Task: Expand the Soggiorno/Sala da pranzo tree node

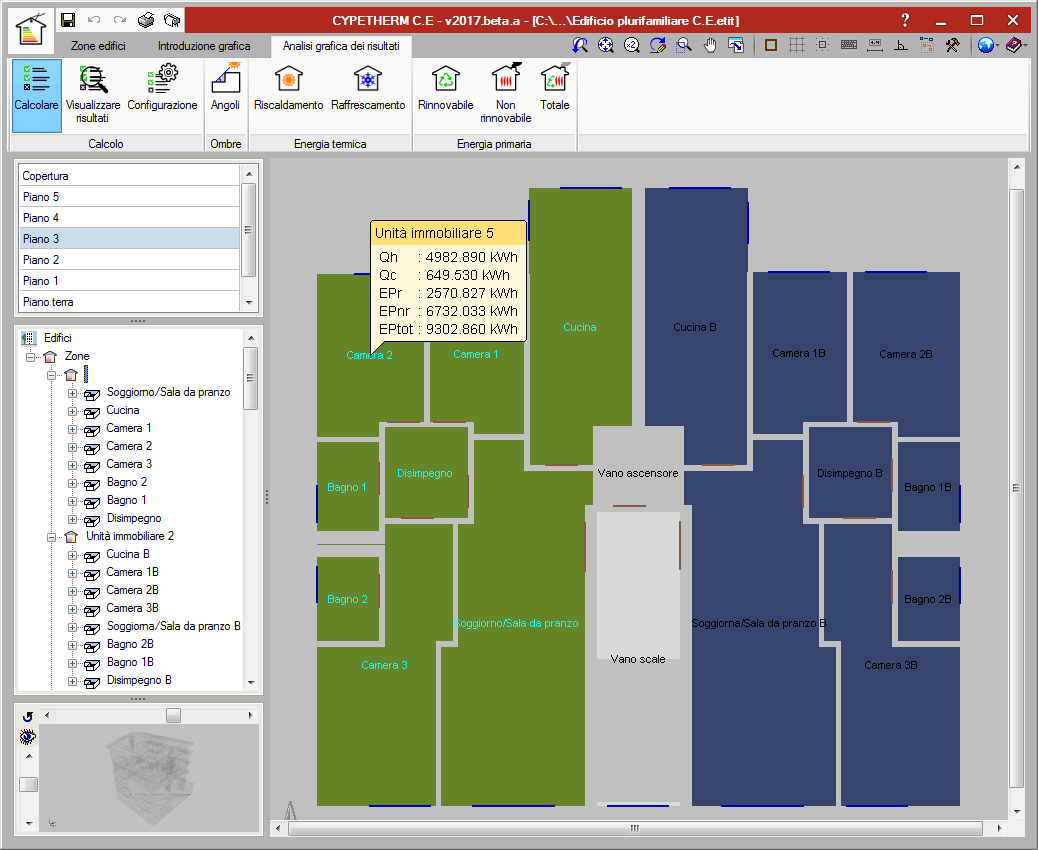Action: click(72, 393)
